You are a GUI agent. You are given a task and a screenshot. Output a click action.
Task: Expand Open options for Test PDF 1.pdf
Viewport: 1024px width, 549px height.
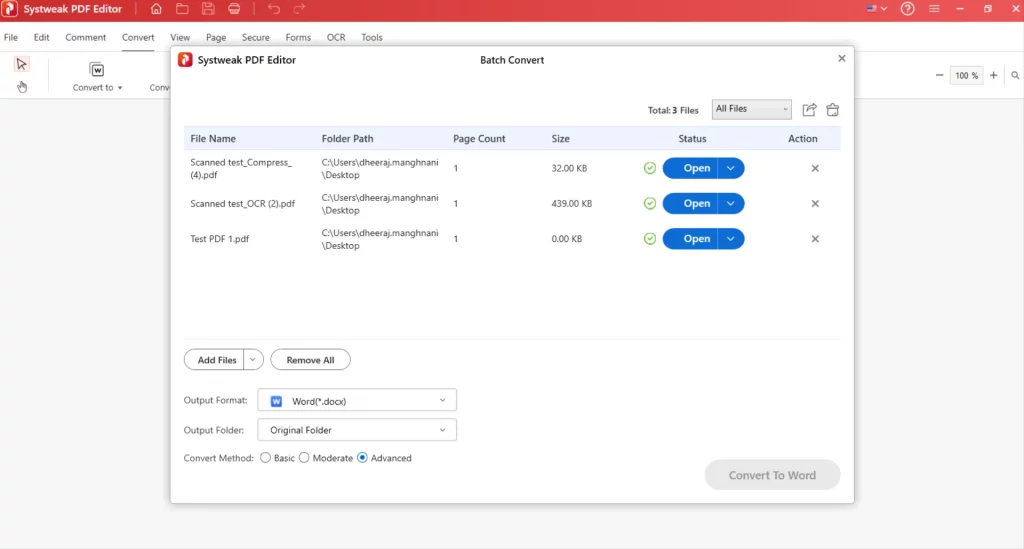tap(731, 239)
